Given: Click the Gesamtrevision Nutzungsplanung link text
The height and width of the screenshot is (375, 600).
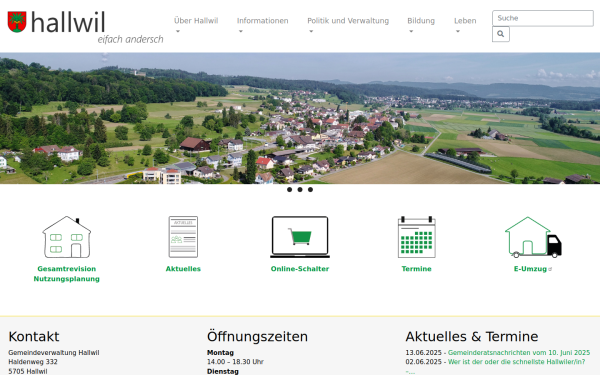Looking at the screenshot, I should tap(67, 274).
